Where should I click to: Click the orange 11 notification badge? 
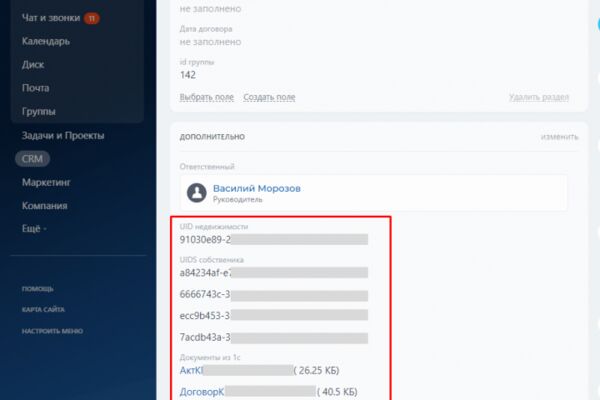[x=91, y=18]
